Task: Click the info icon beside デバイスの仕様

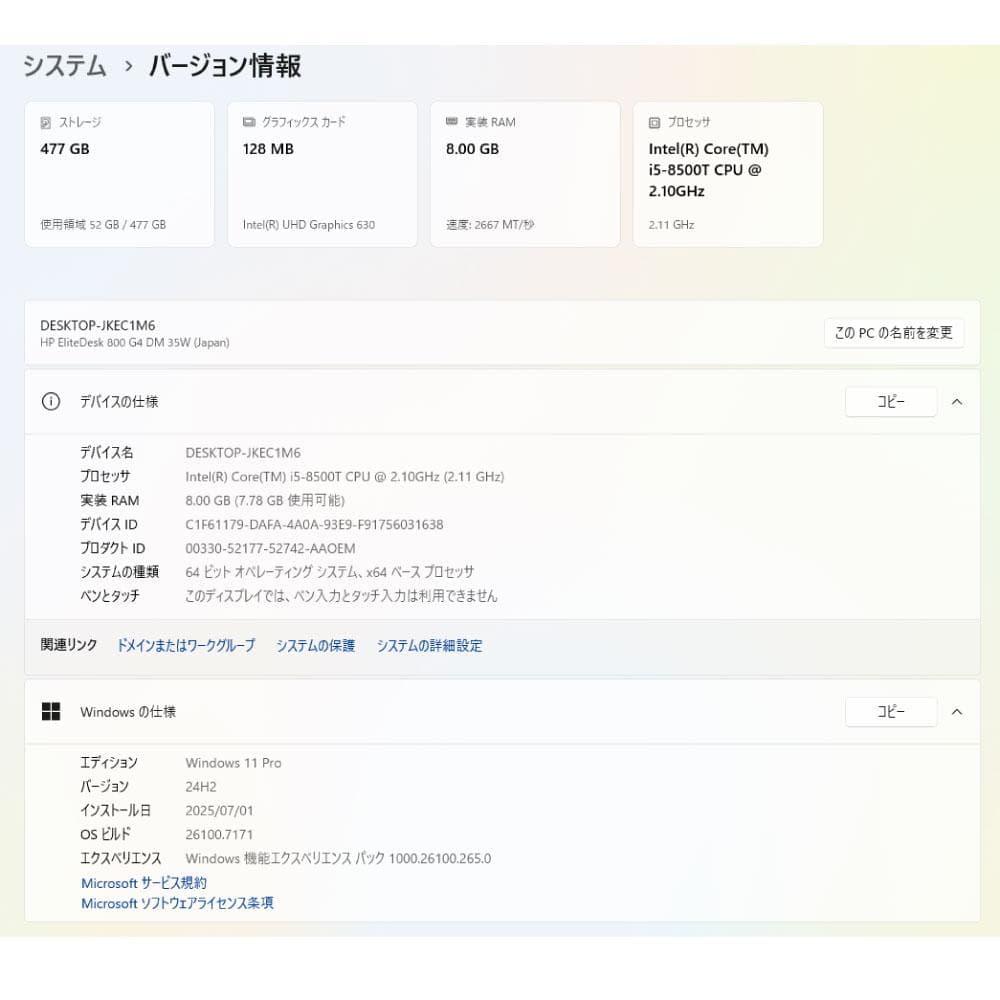Action: point(50,401)
